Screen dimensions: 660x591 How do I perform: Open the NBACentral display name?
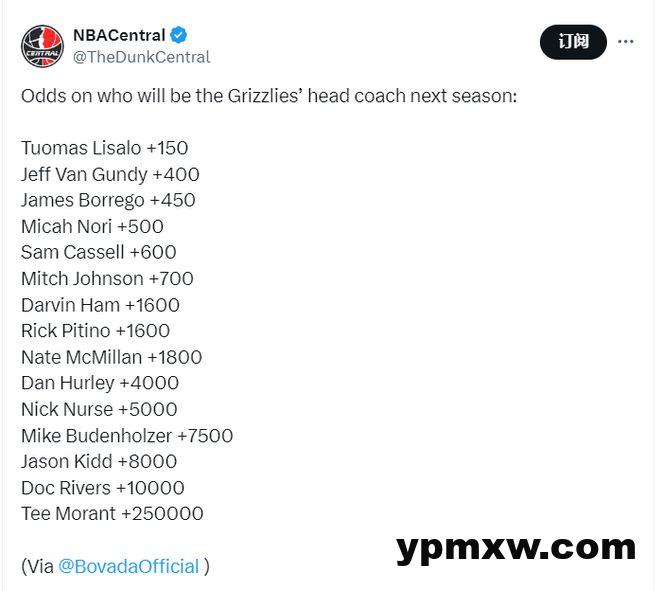pyautogui.click(x=119, y=35)
